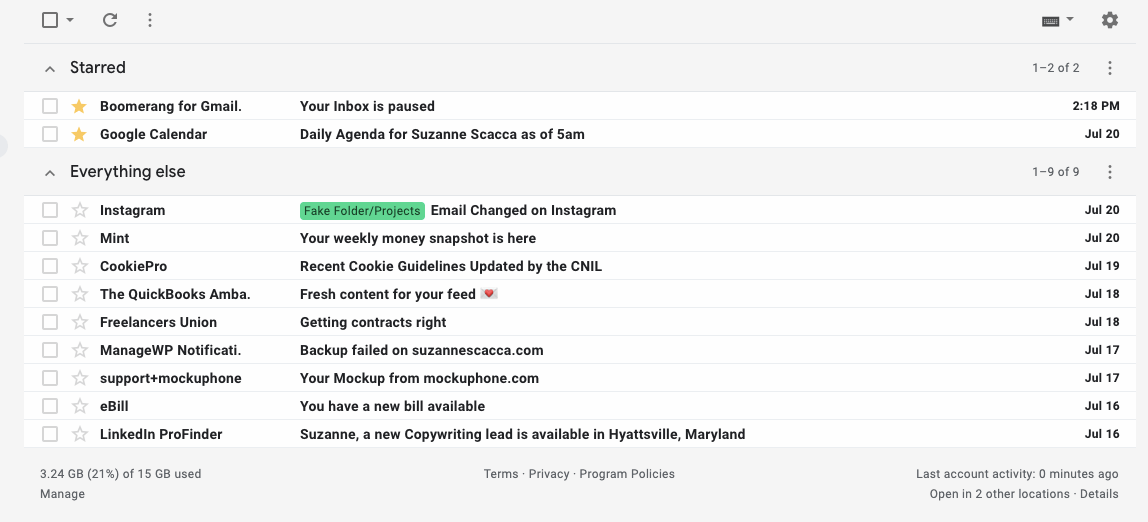Open 'Email Changed on Instagram' message

coord(523,210)
